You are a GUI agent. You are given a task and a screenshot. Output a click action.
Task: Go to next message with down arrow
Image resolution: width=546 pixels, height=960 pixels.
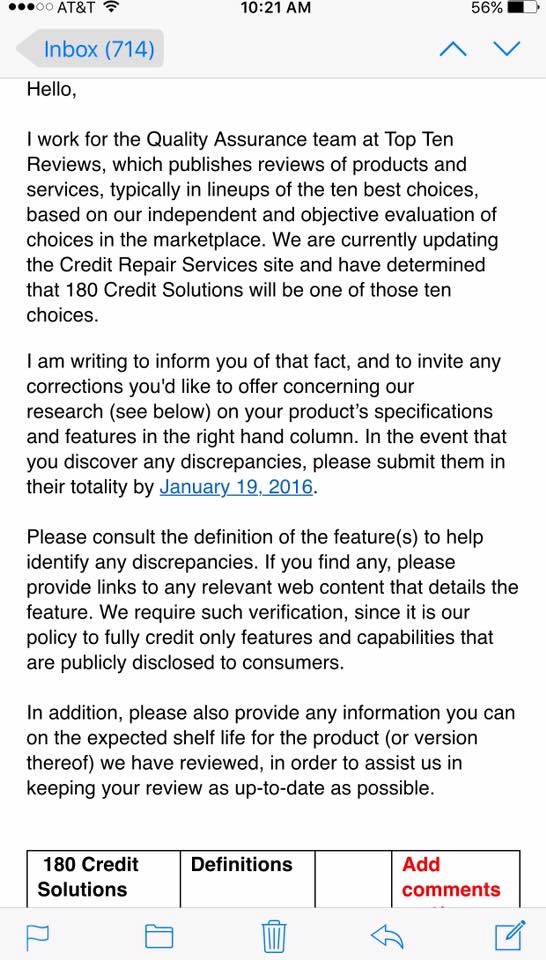(506, 49)
